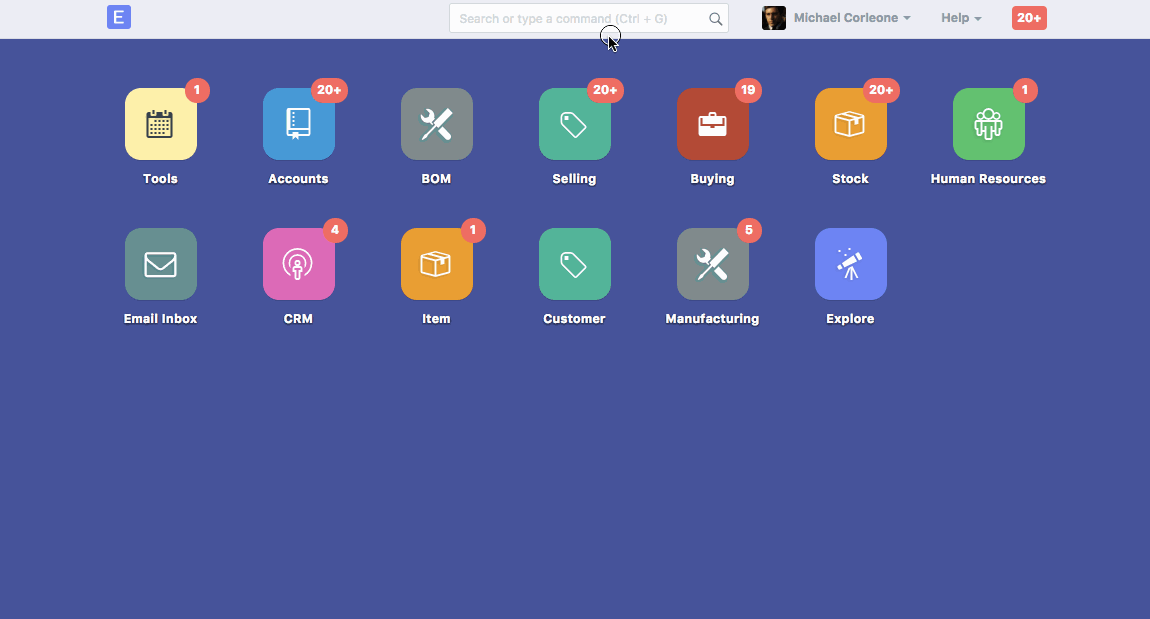Focus the search or command input field
Viewport: 1150px width, 619px height.
(588, 18)
